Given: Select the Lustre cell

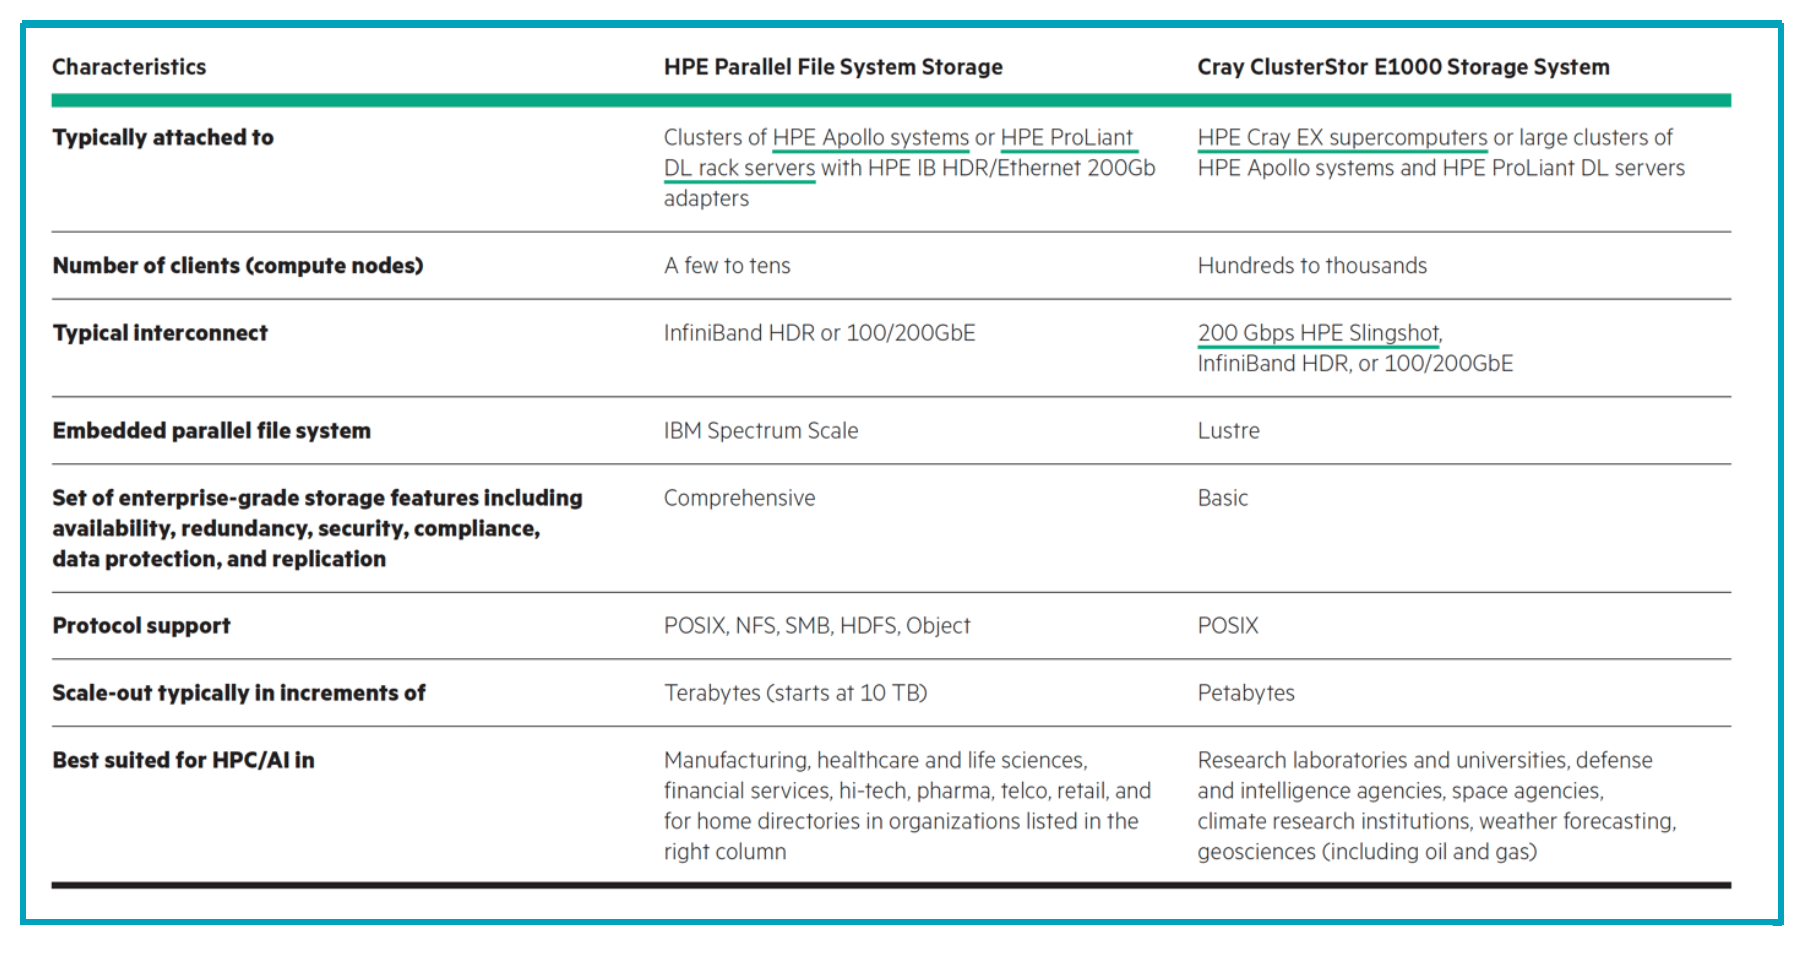Looking at the screenshot, I should 1228,430.
